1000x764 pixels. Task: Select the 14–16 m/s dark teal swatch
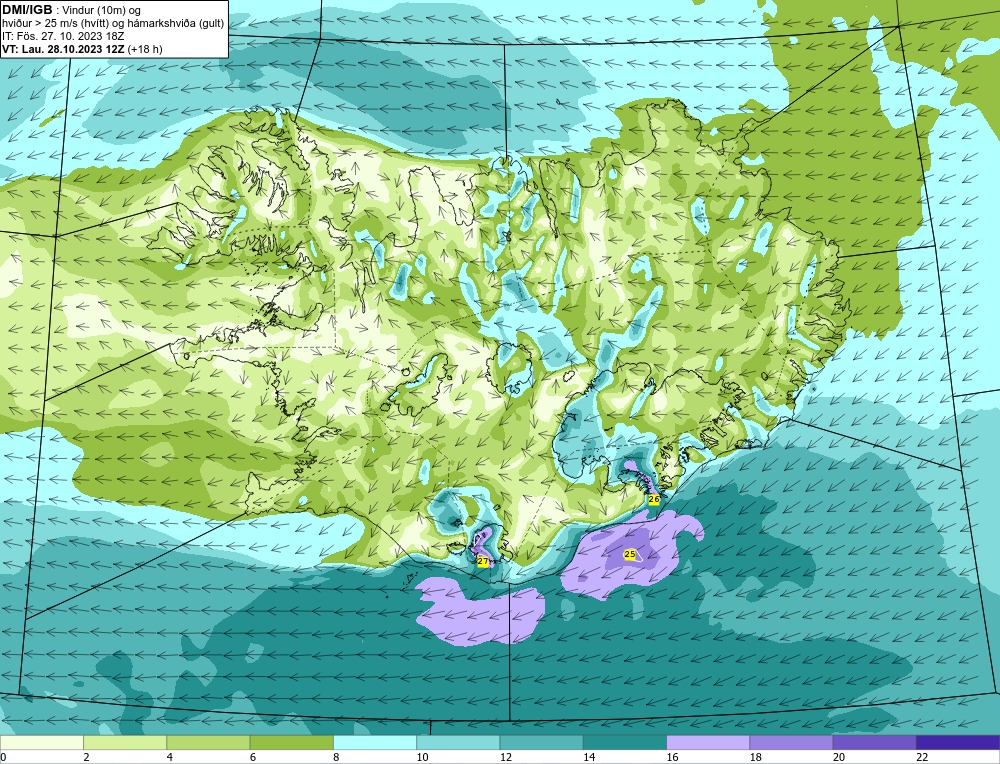[x=625, y=743]
